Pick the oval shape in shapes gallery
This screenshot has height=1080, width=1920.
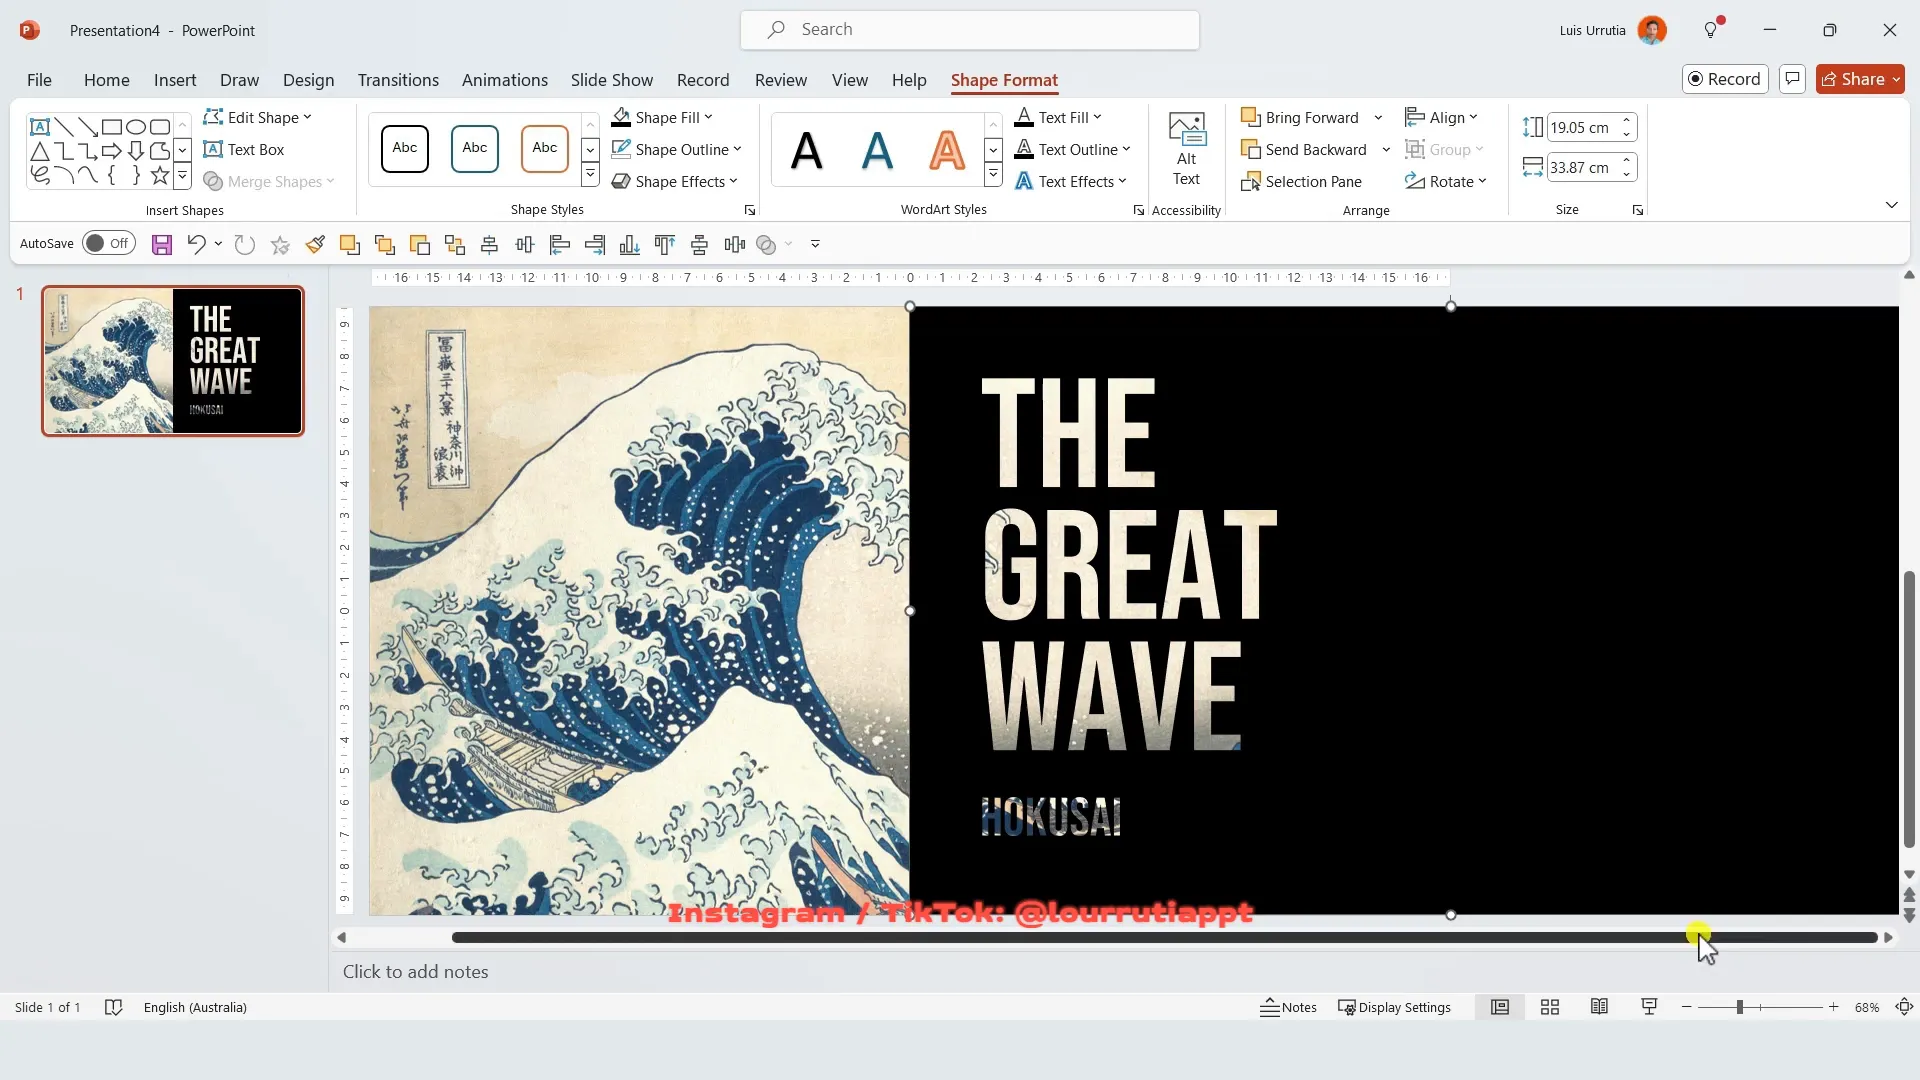(x=136, y=127)
